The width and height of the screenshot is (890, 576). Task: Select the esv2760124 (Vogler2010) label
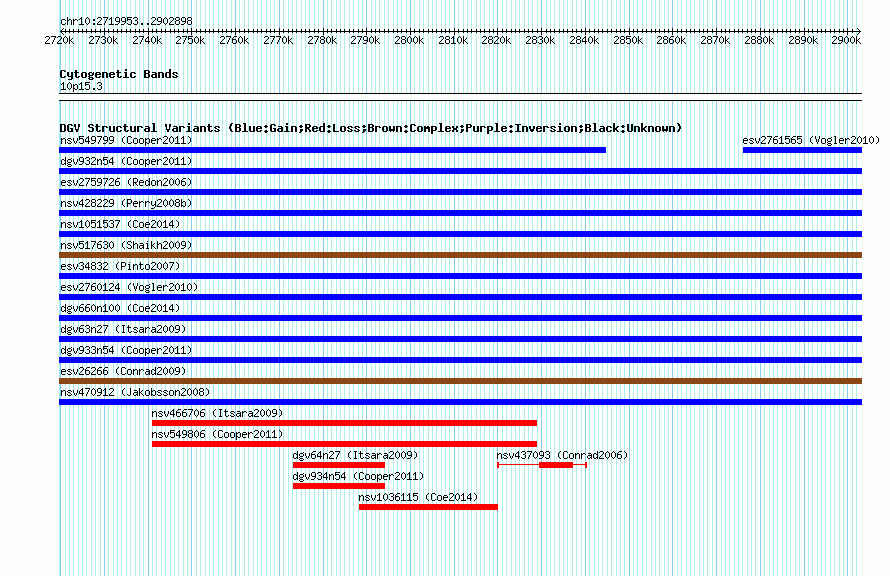coord(129,287)
